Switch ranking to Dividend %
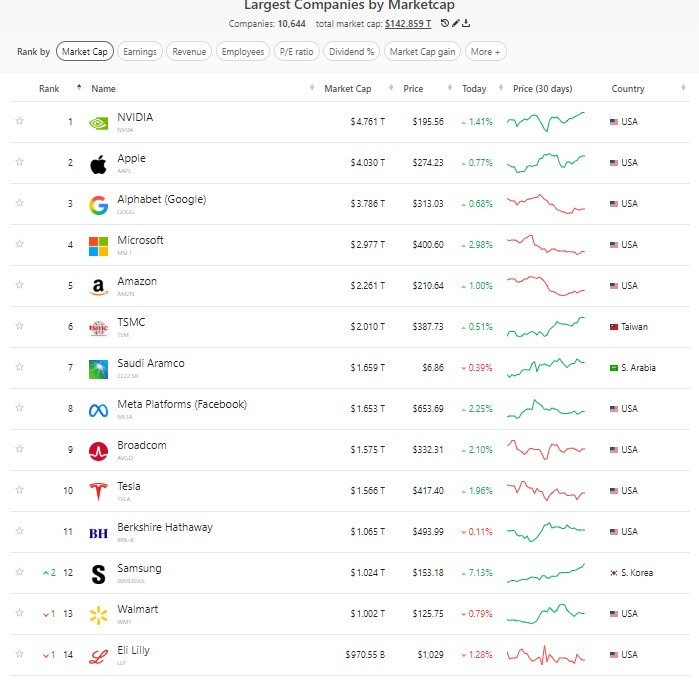Viewport: 699px width, 682px height. pyautogui.click(x=351, y=52)
